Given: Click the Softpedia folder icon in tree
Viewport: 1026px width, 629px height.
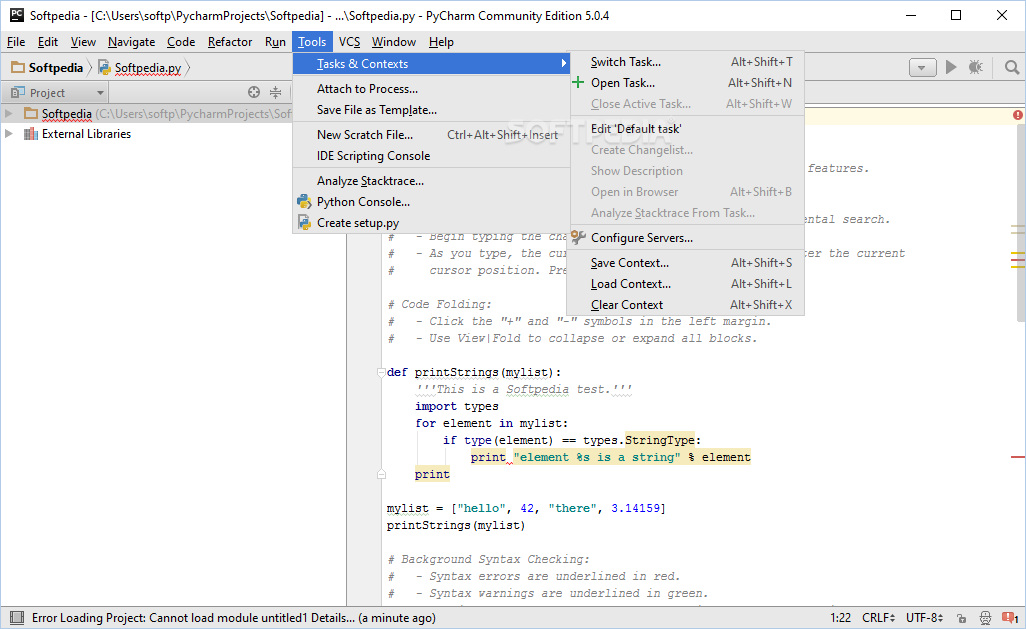Looking at the screenshot, I should pos(31,114).
